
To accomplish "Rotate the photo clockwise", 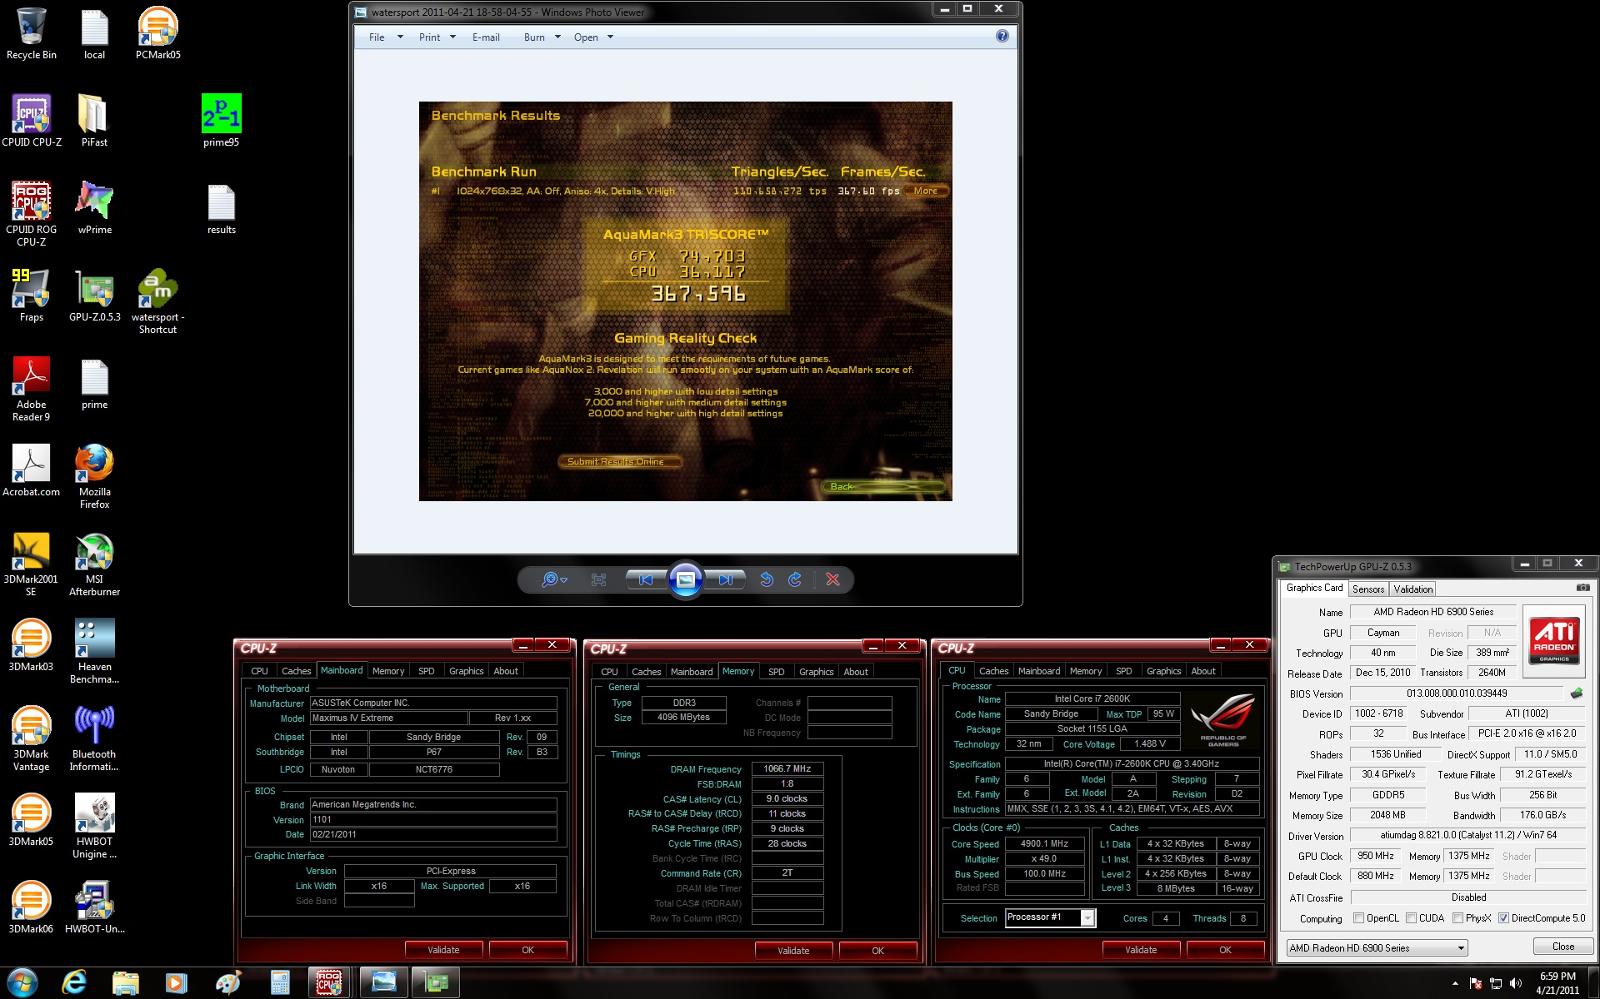I will 795,579.
